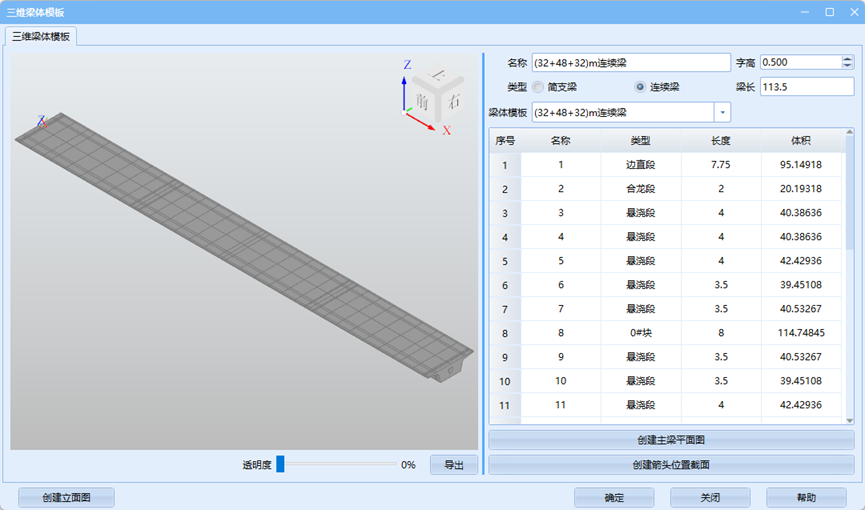Click the 右 face of the view cube

pyautogui.click(x=453, y=100)
